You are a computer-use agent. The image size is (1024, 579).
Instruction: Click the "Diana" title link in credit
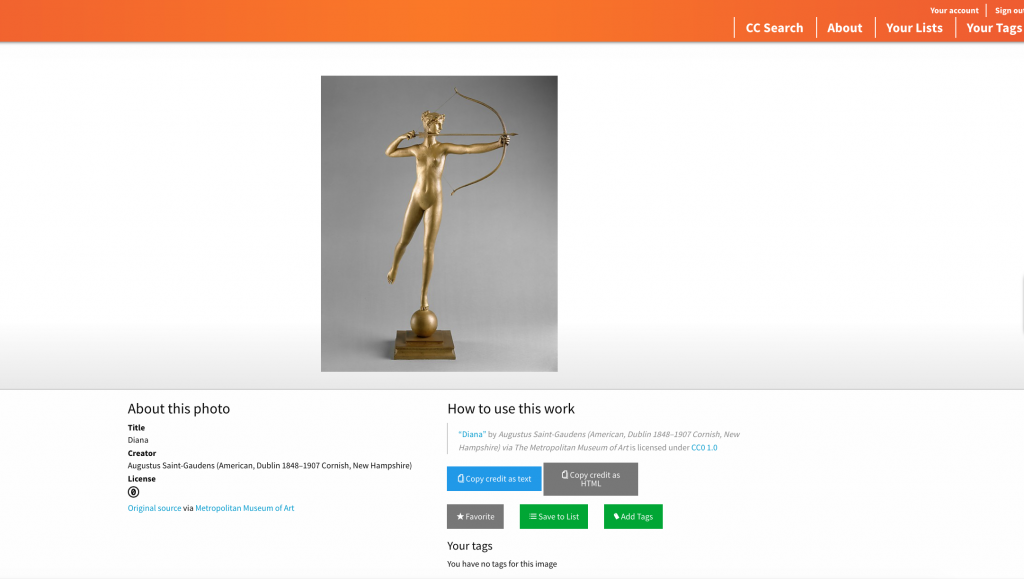pos(472,434)
